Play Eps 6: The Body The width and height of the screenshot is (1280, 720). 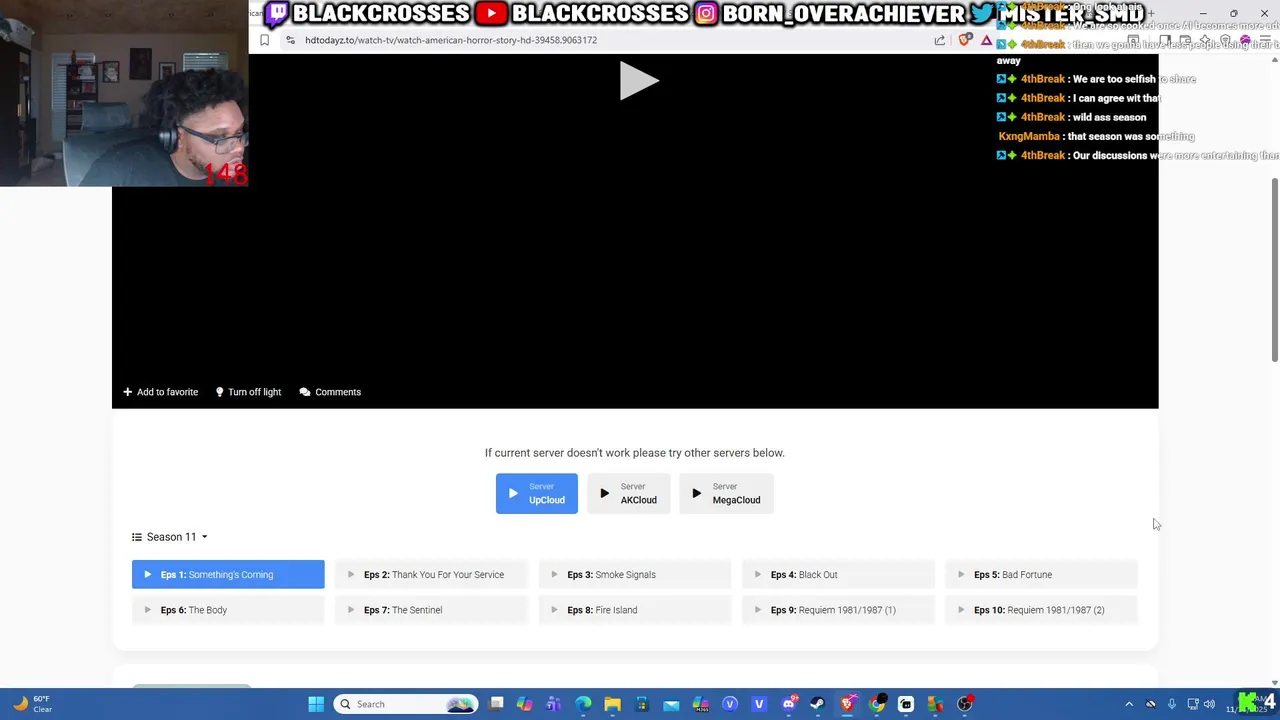[x=228, y=610]
